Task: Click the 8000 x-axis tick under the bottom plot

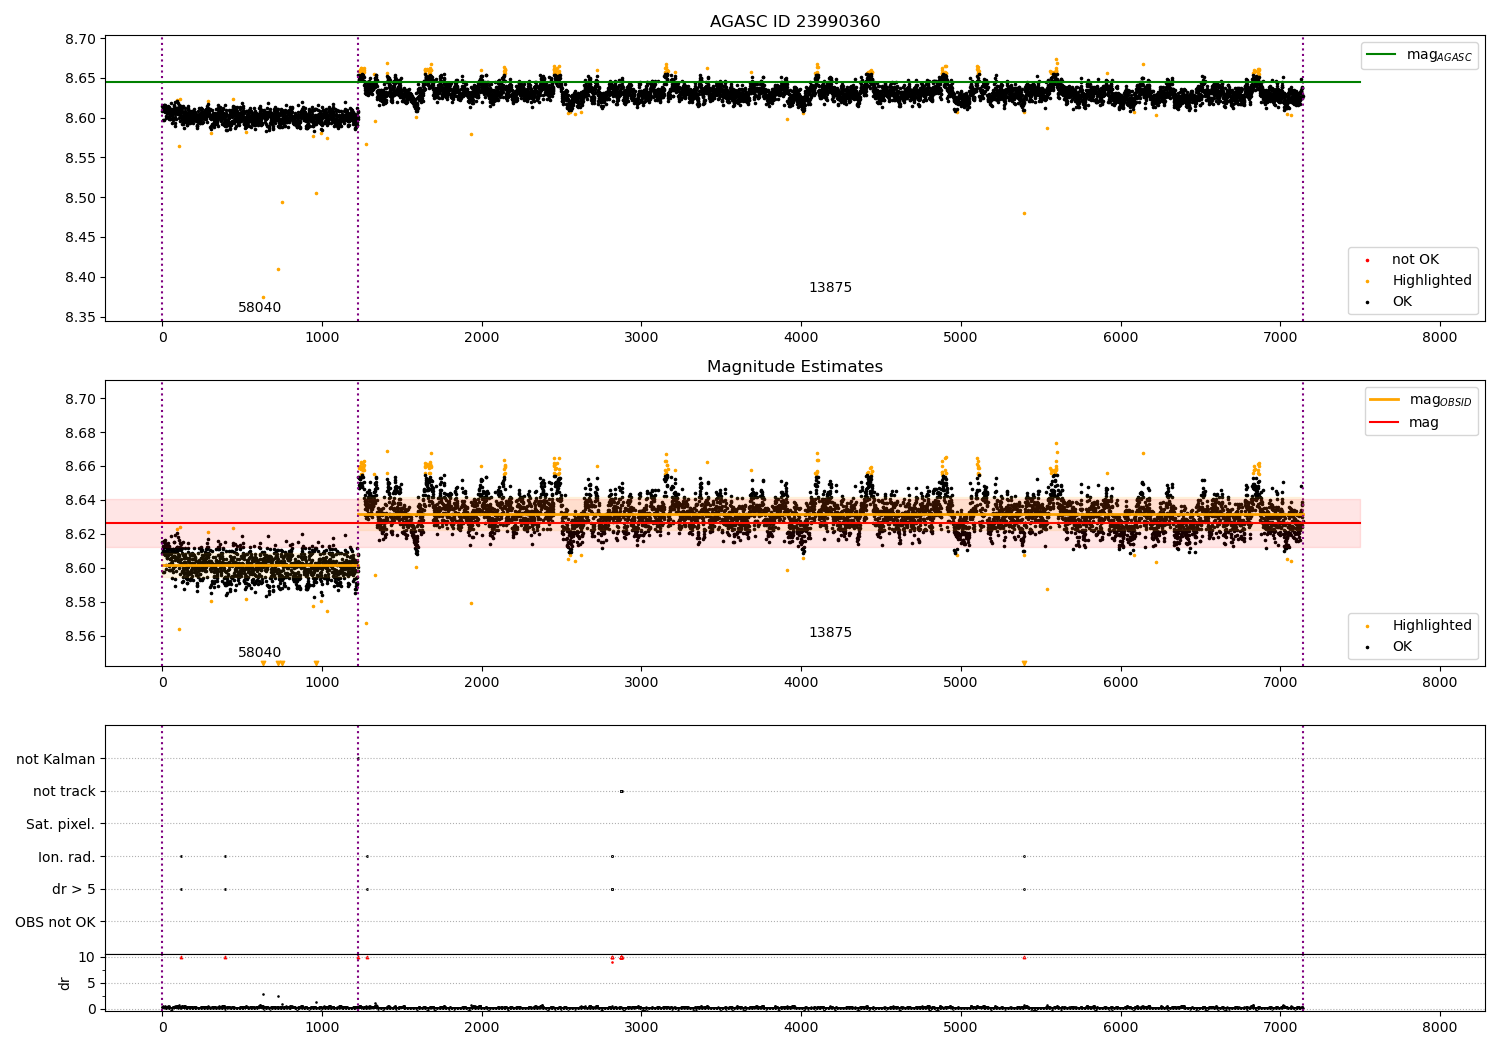Action: [1440, 1028]
